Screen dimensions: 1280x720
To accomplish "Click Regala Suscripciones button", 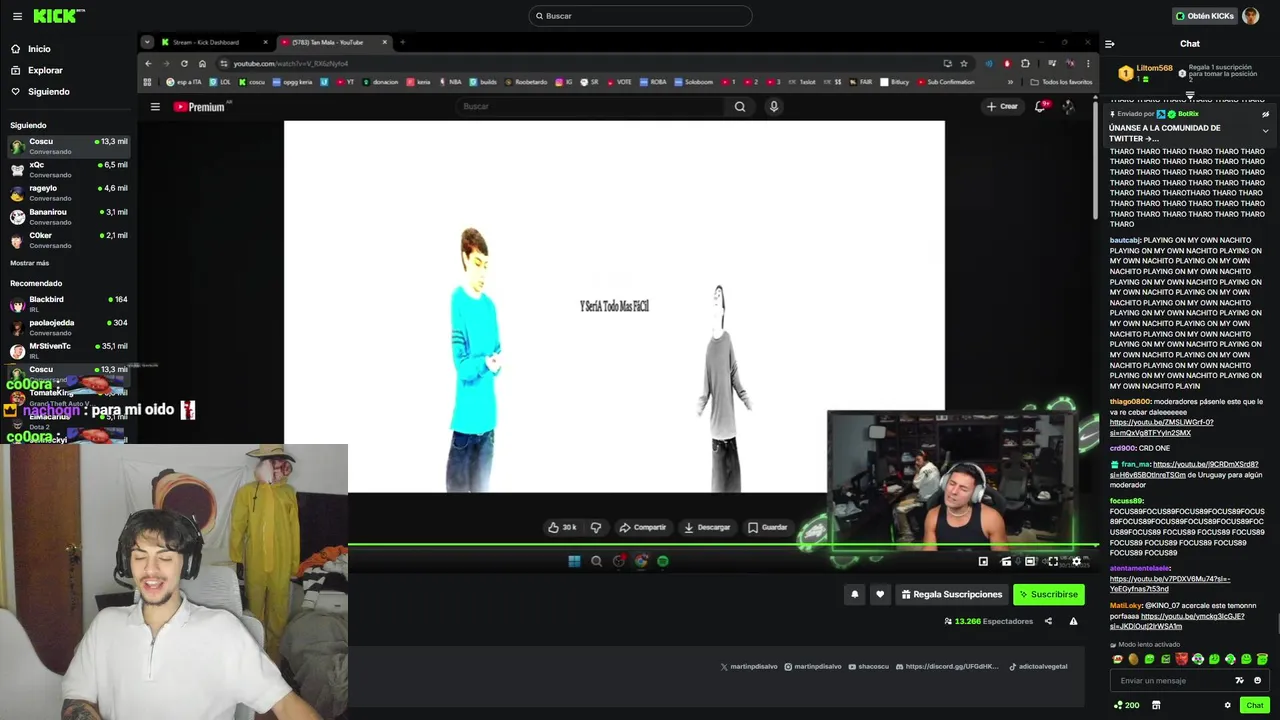I will click(951, 594).
